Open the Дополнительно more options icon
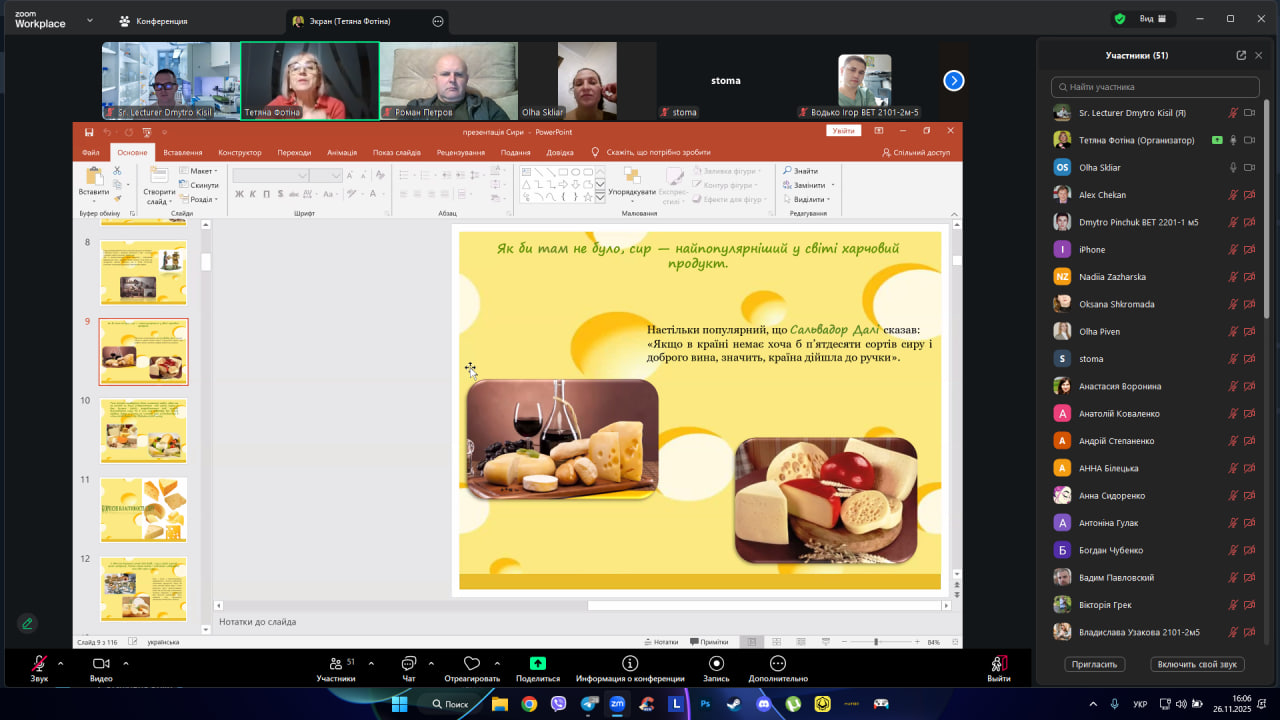 point(778,664)
